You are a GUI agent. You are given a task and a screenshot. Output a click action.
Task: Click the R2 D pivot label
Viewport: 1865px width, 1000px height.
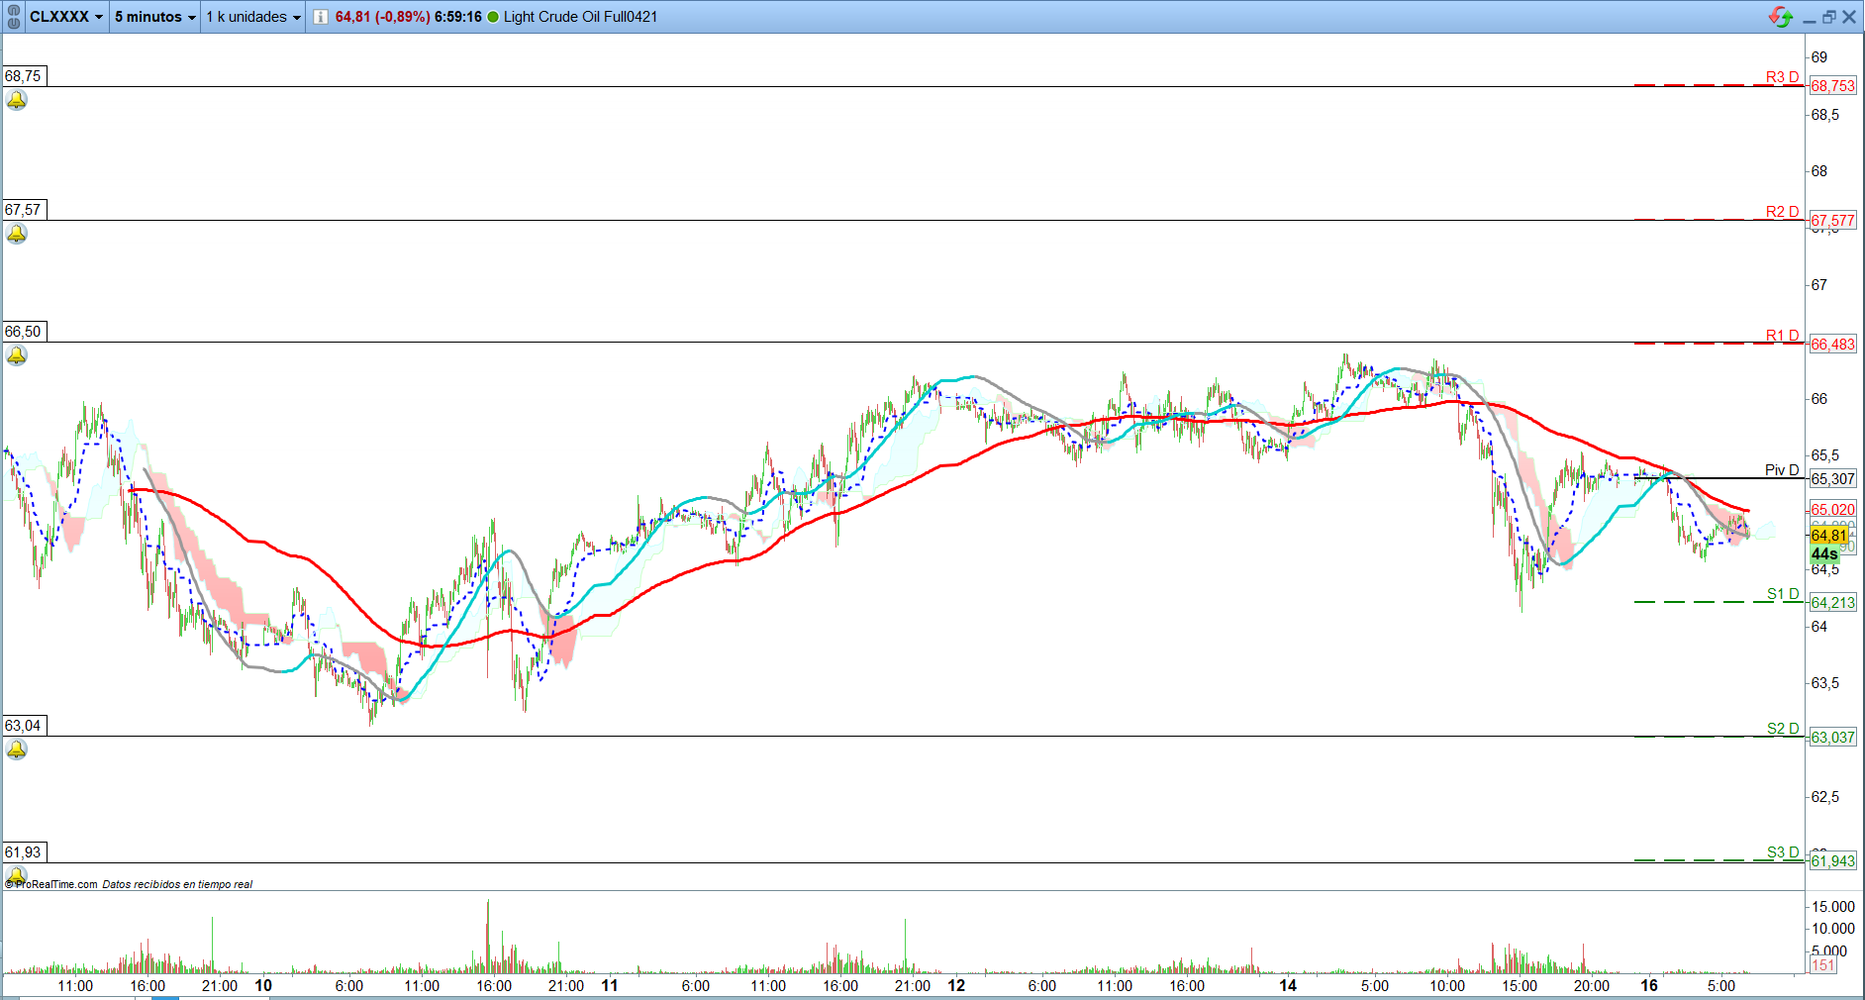(x=1782, y=212)
